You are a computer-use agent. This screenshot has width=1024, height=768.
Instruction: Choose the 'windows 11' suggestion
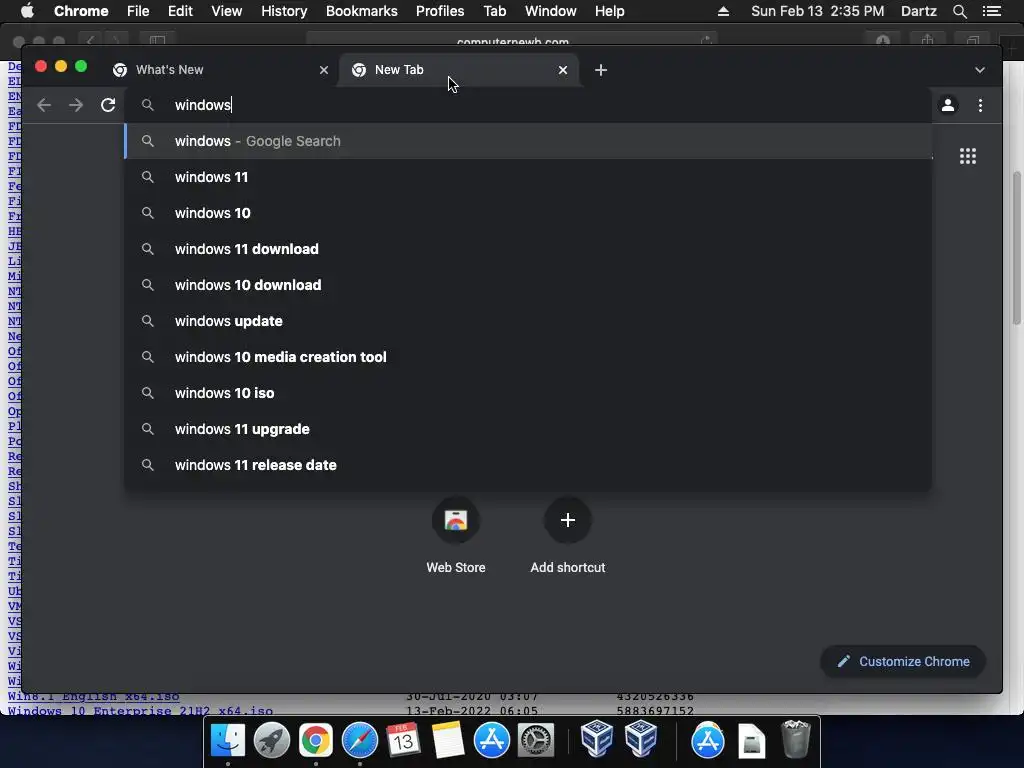[x=528, y=177]
